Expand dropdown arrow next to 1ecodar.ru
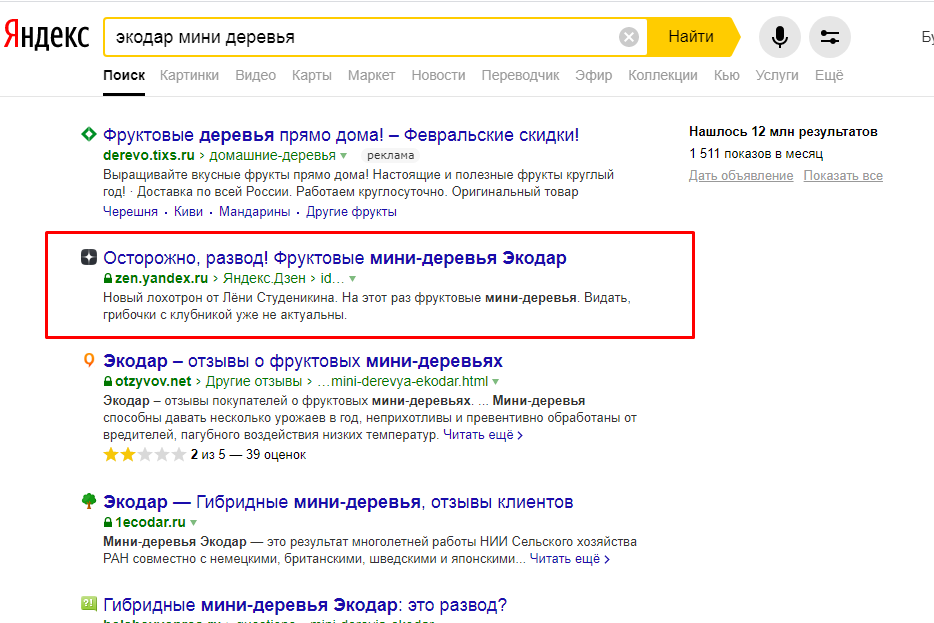Viewport: 934px width, 623px height. [x=194, y=523]
